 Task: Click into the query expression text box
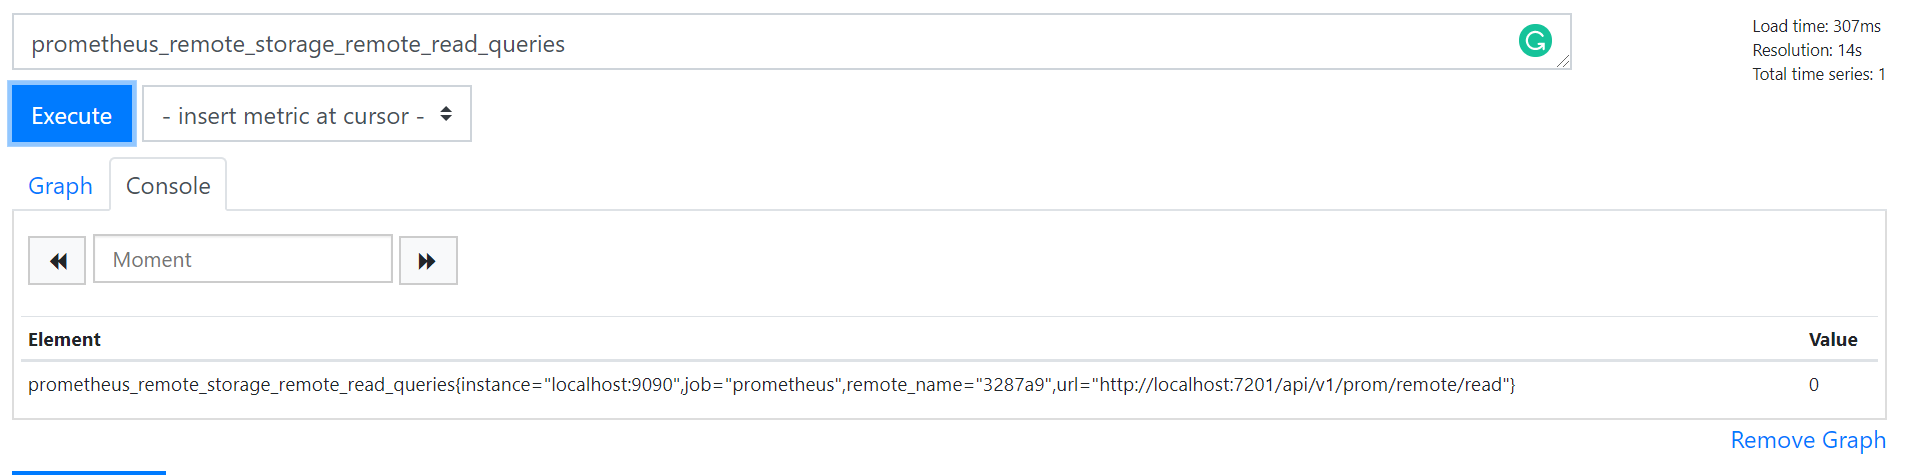(791, 42)
